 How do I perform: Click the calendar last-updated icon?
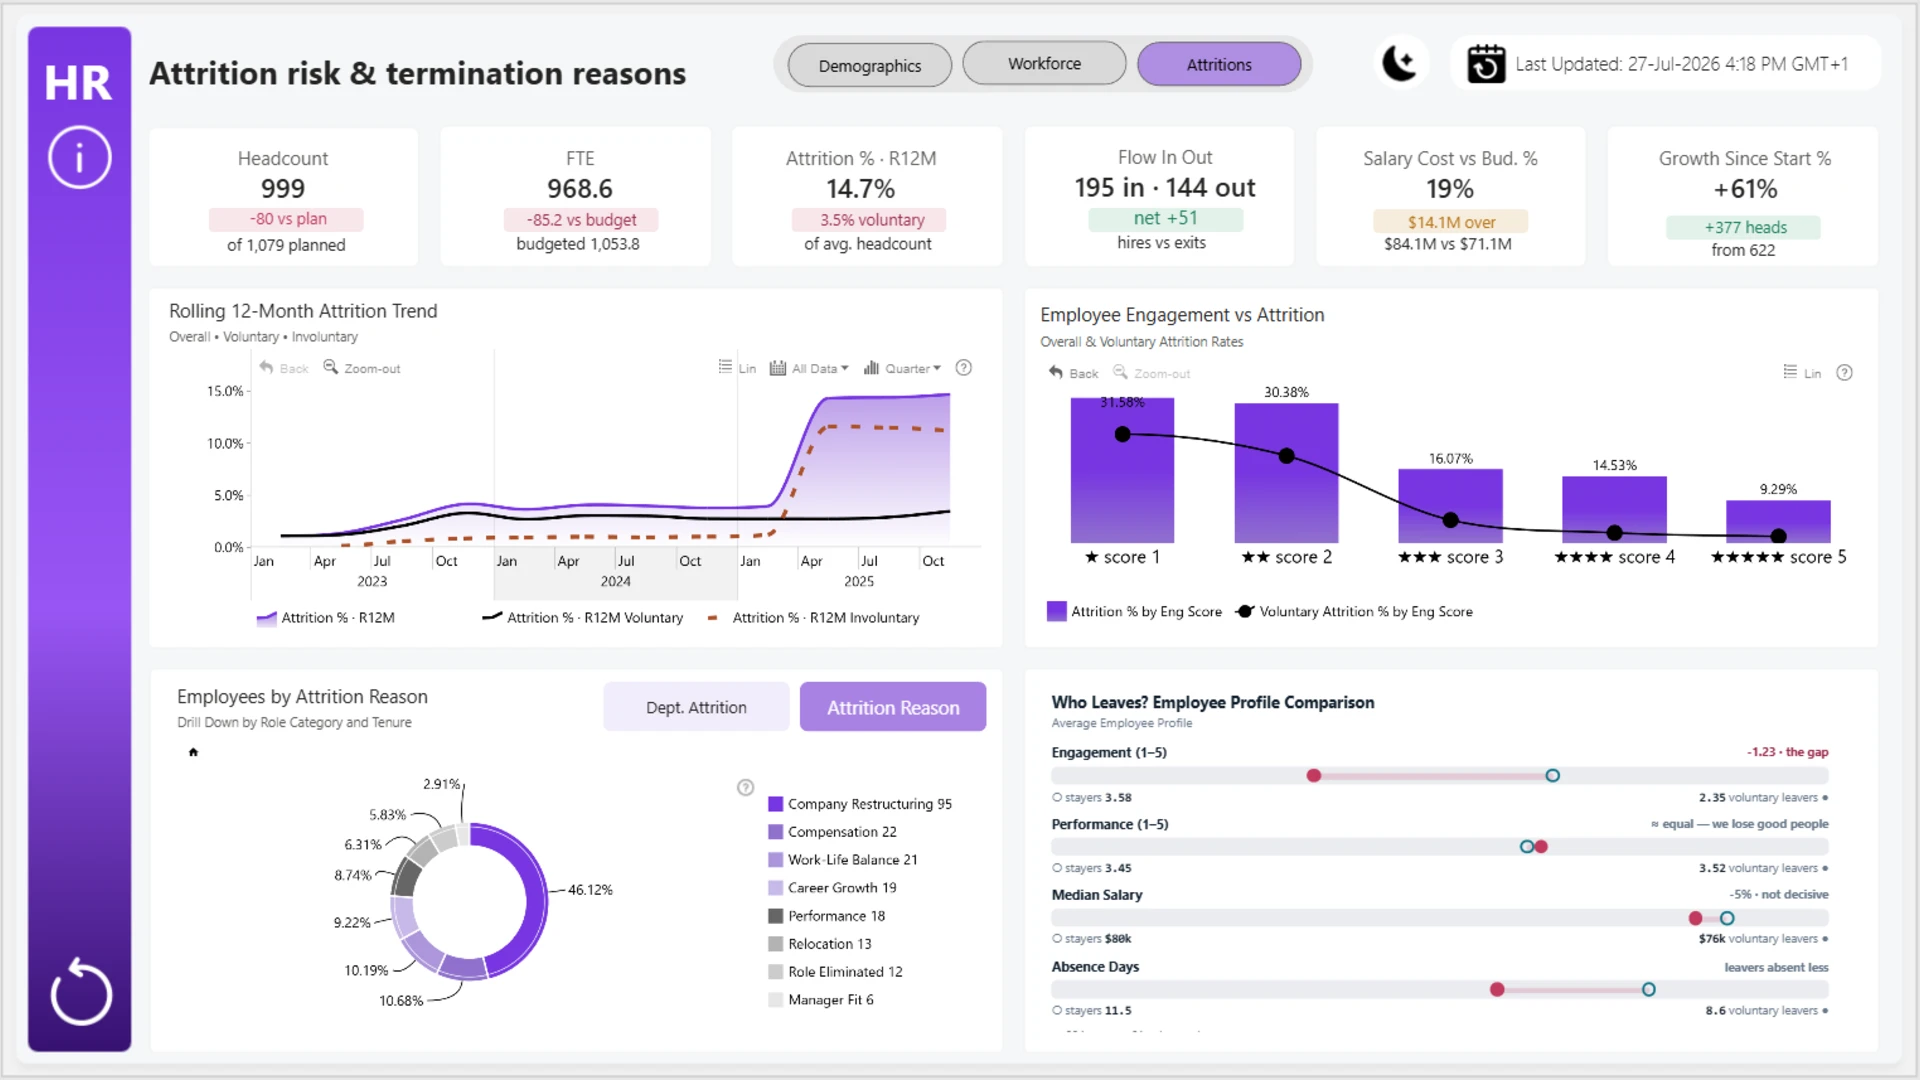pyautogui.click(x=1486, y=64)
